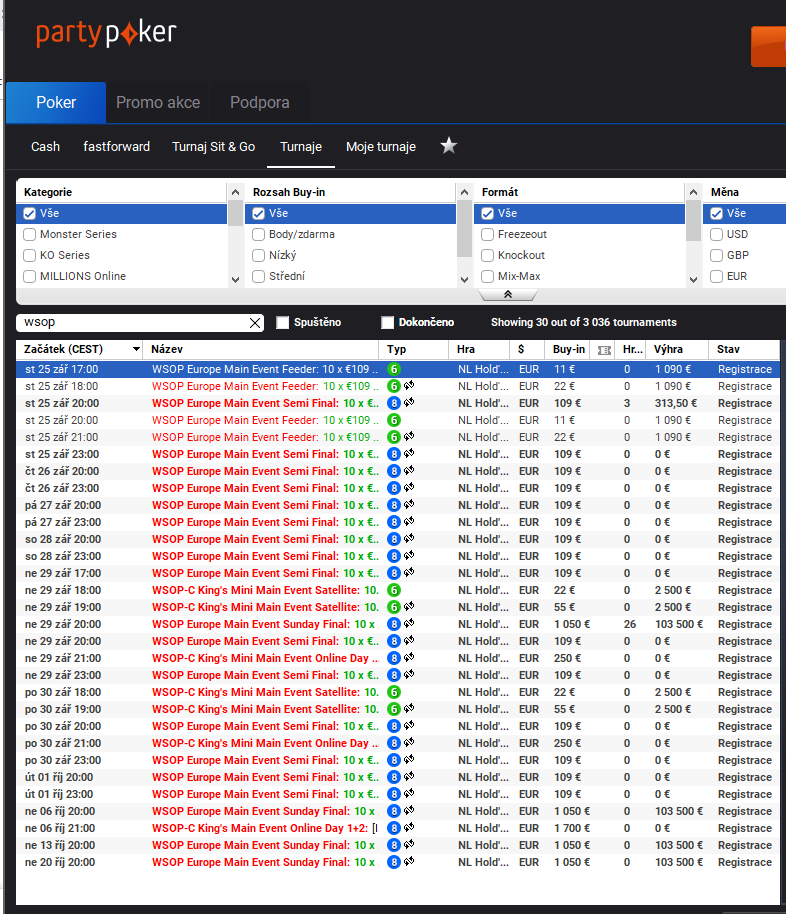This screenshot has width=786, height=914.
Task: Click blue 8 badge in čt 26 zář 23:00 row
Action: pyautogui.click(x=394, y=488)
